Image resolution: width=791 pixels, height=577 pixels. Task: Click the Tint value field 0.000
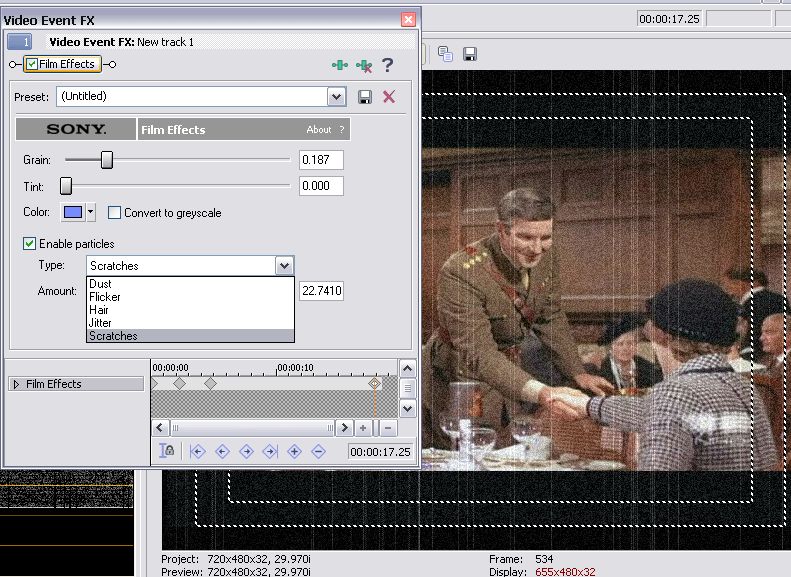tap(321, 186)
